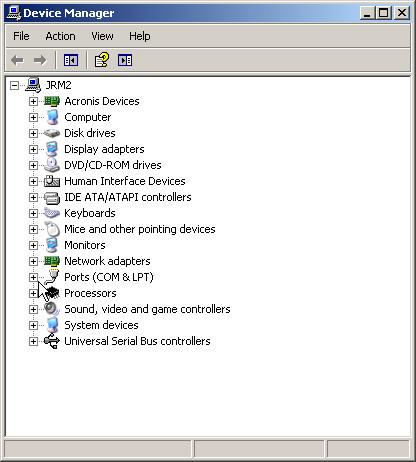416x462 pixels.
Task: Click the Universal Serial Bus controllers USB icon
Action: (52, 341)
